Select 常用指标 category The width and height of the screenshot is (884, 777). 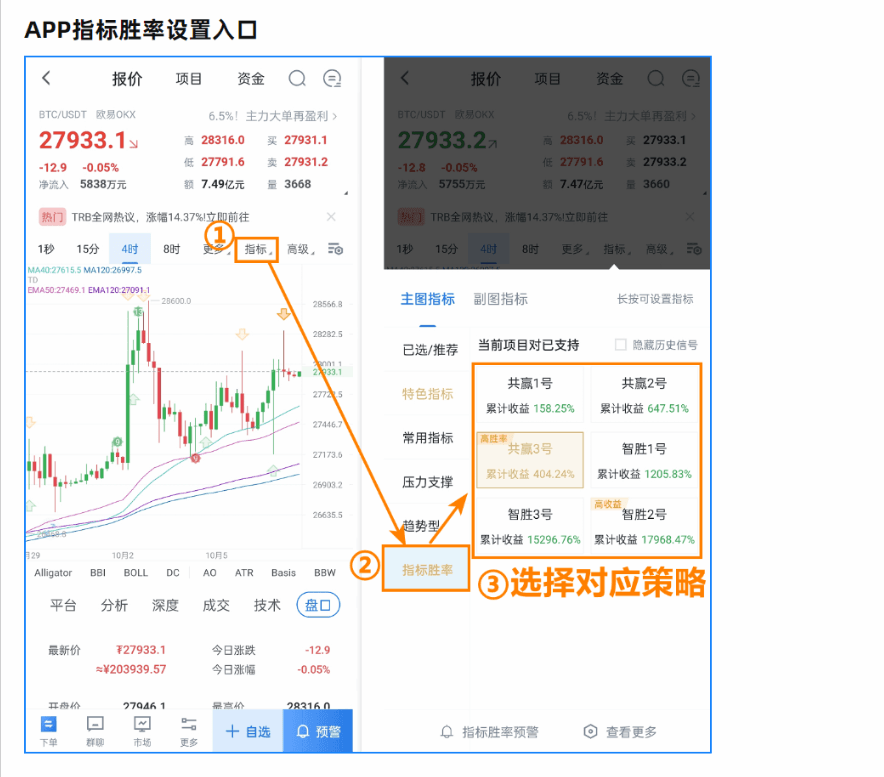click(x=427, y=438)
